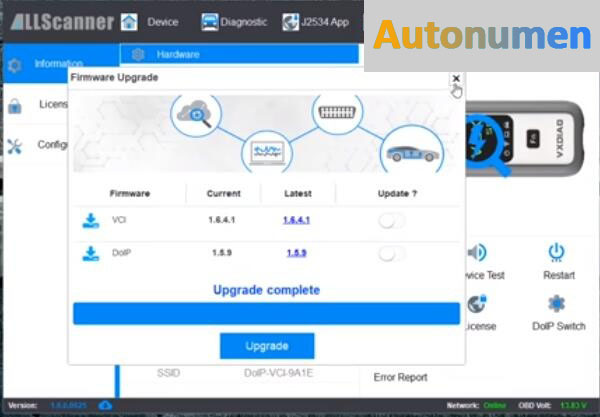This screenshot has height=417, width=600.
Task: Open the Device menu
Action: (163, 22)
